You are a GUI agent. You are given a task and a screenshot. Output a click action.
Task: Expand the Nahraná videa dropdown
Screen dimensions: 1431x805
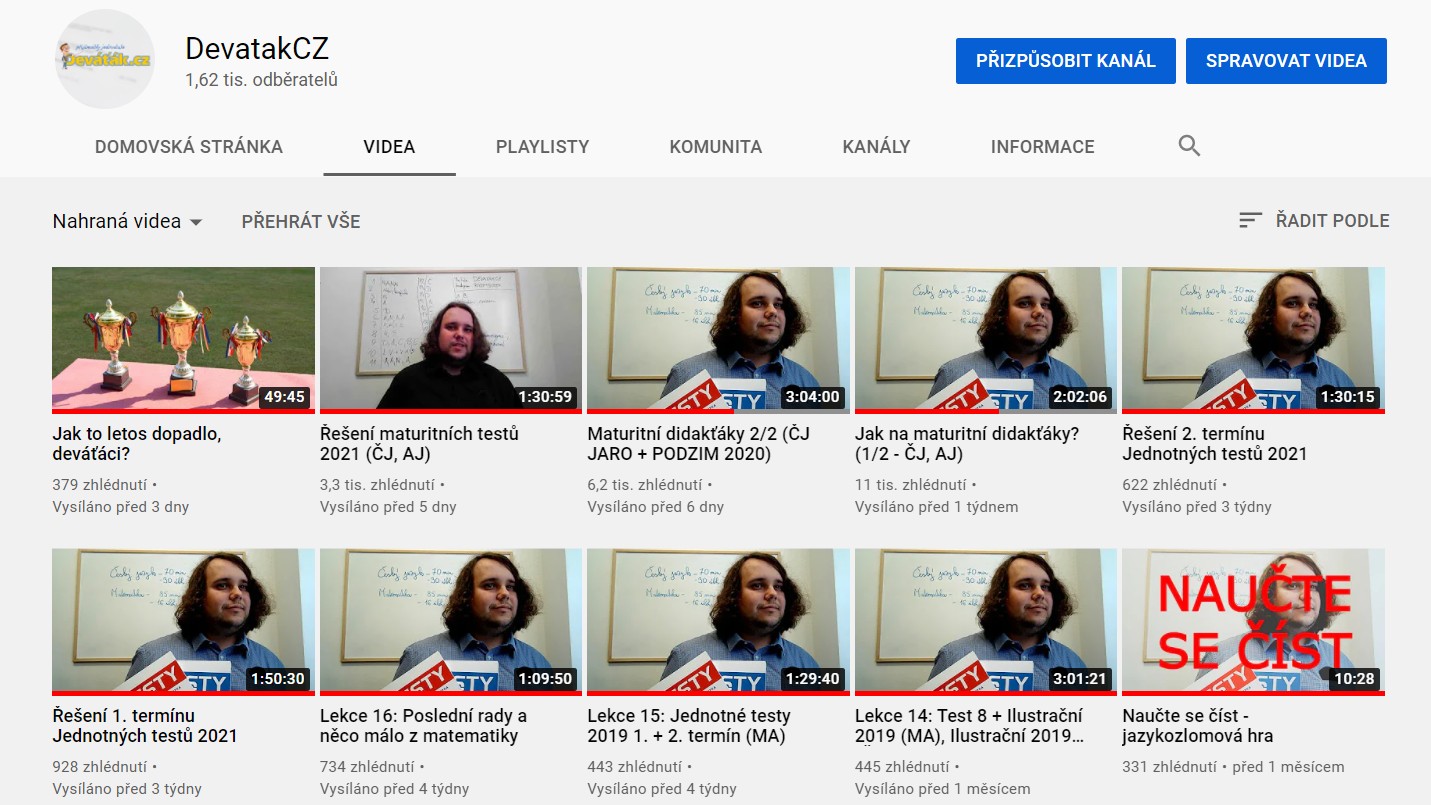tap(127, 221)
